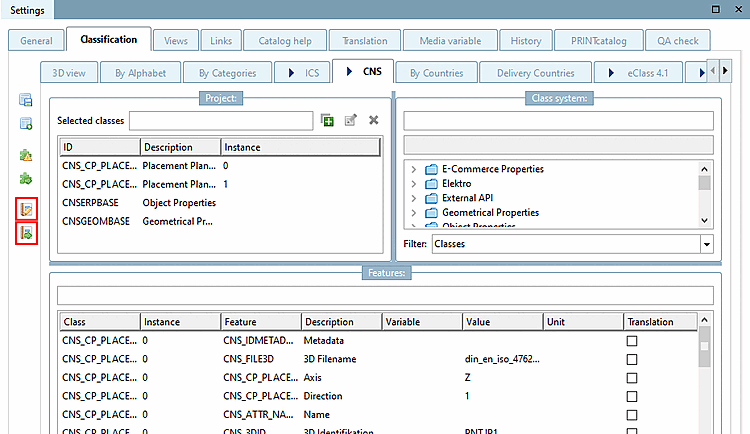This screenshot has height=434, width=750.
Task: Open the Filter Classes dropdown
Action: coord(706,244)
